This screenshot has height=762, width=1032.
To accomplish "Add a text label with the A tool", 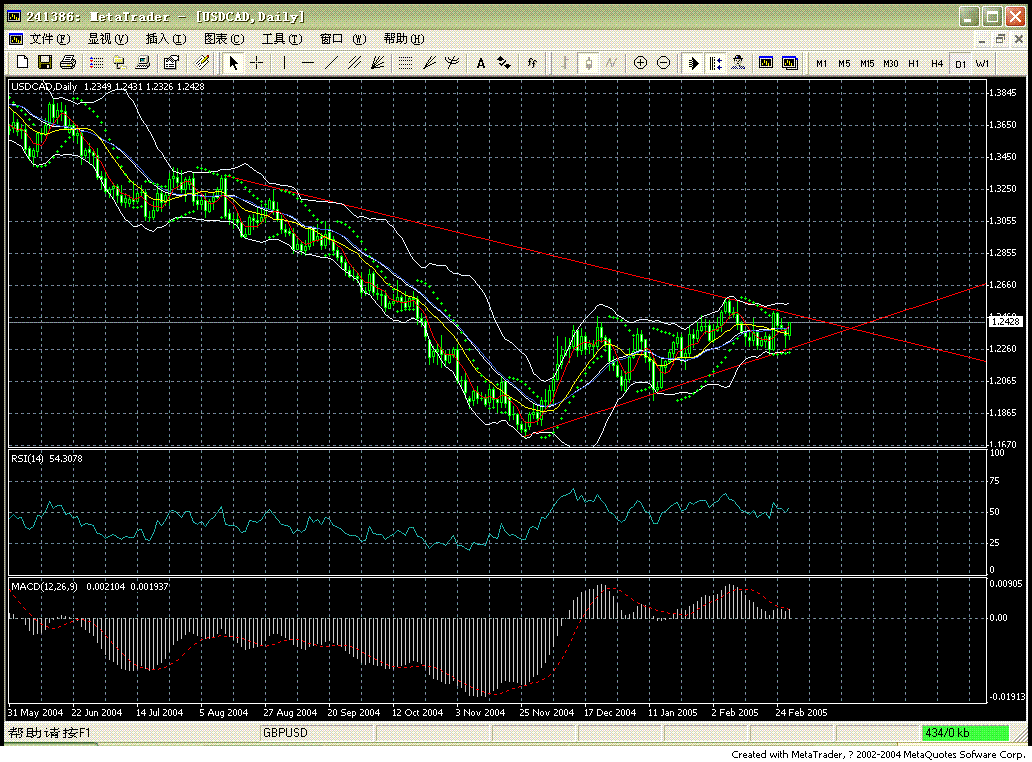I will pyautogui.click(x=480, y=62).
